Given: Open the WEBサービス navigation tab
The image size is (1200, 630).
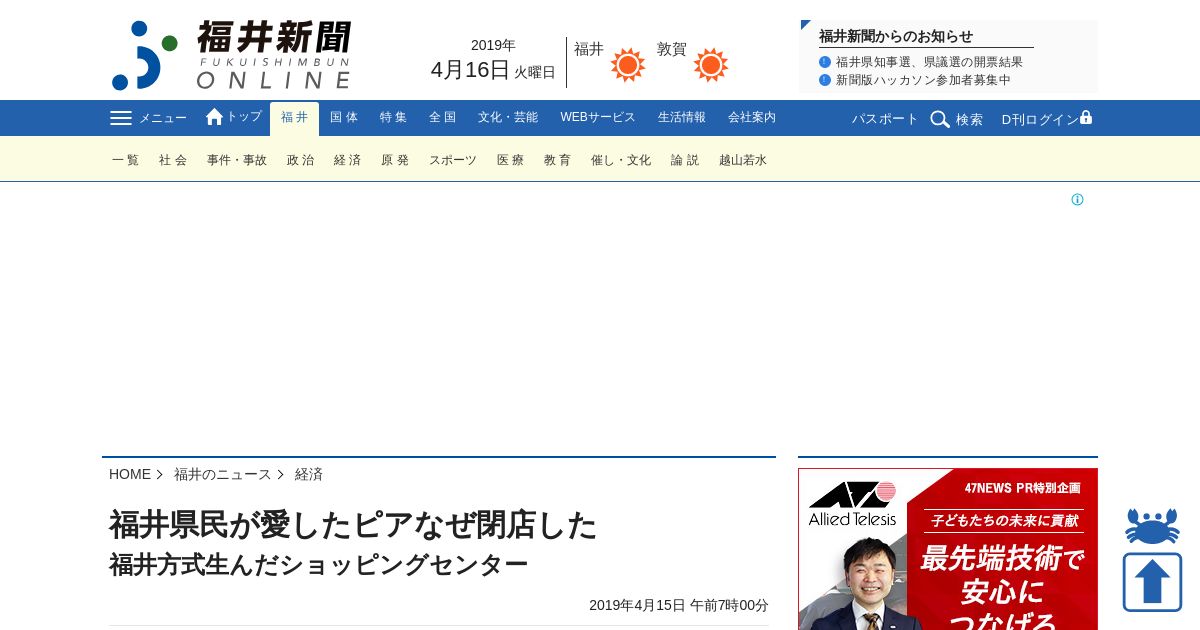Looking at the screenshot, I should click(598, 117).
